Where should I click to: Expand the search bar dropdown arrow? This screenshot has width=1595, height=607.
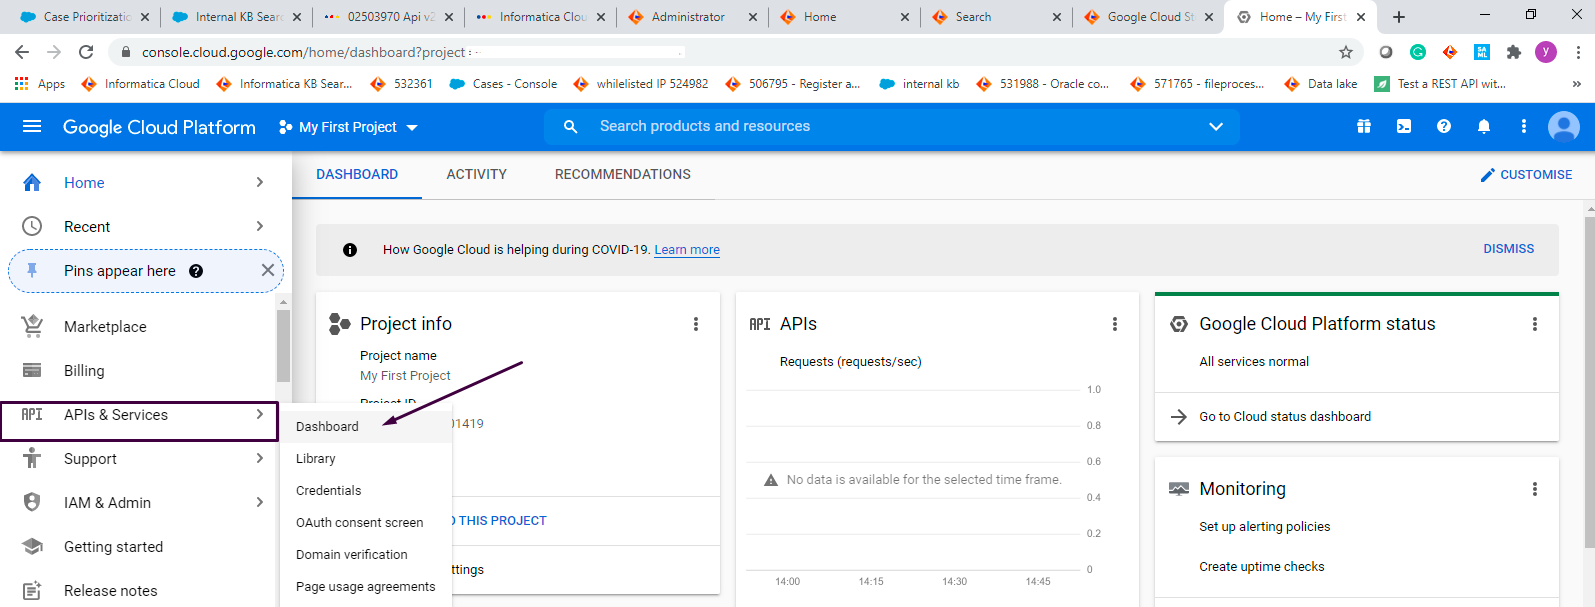(1216, 127)
